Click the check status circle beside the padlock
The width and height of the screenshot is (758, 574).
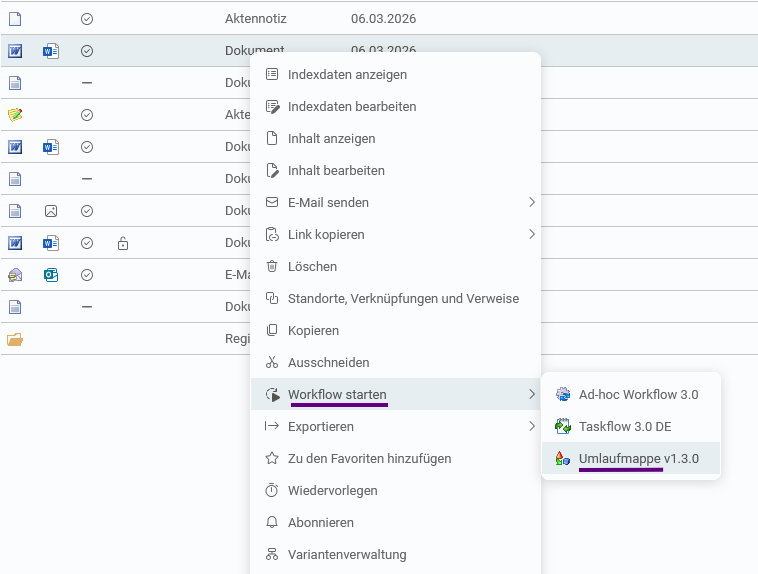(87, 243)
